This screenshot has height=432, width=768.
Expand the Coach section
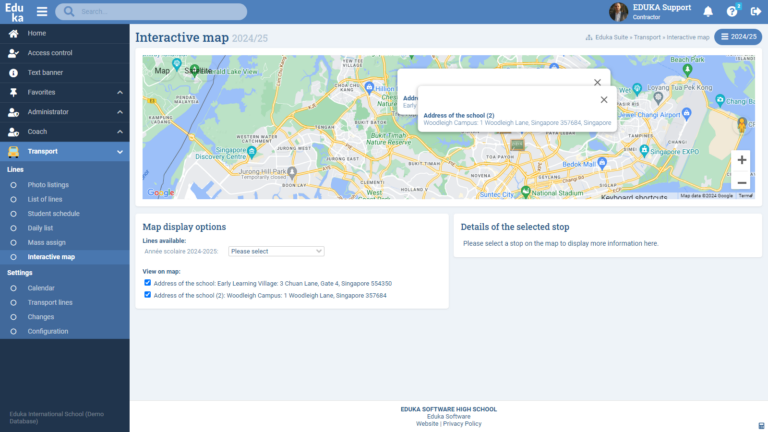click(x=65, y=131)
